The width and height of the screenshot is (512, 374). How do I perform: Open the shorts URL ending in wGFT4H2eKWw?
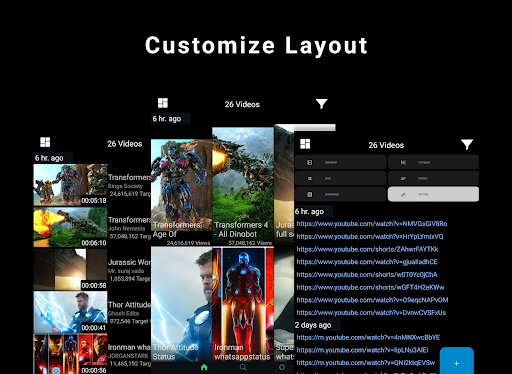tap(370, 287)
